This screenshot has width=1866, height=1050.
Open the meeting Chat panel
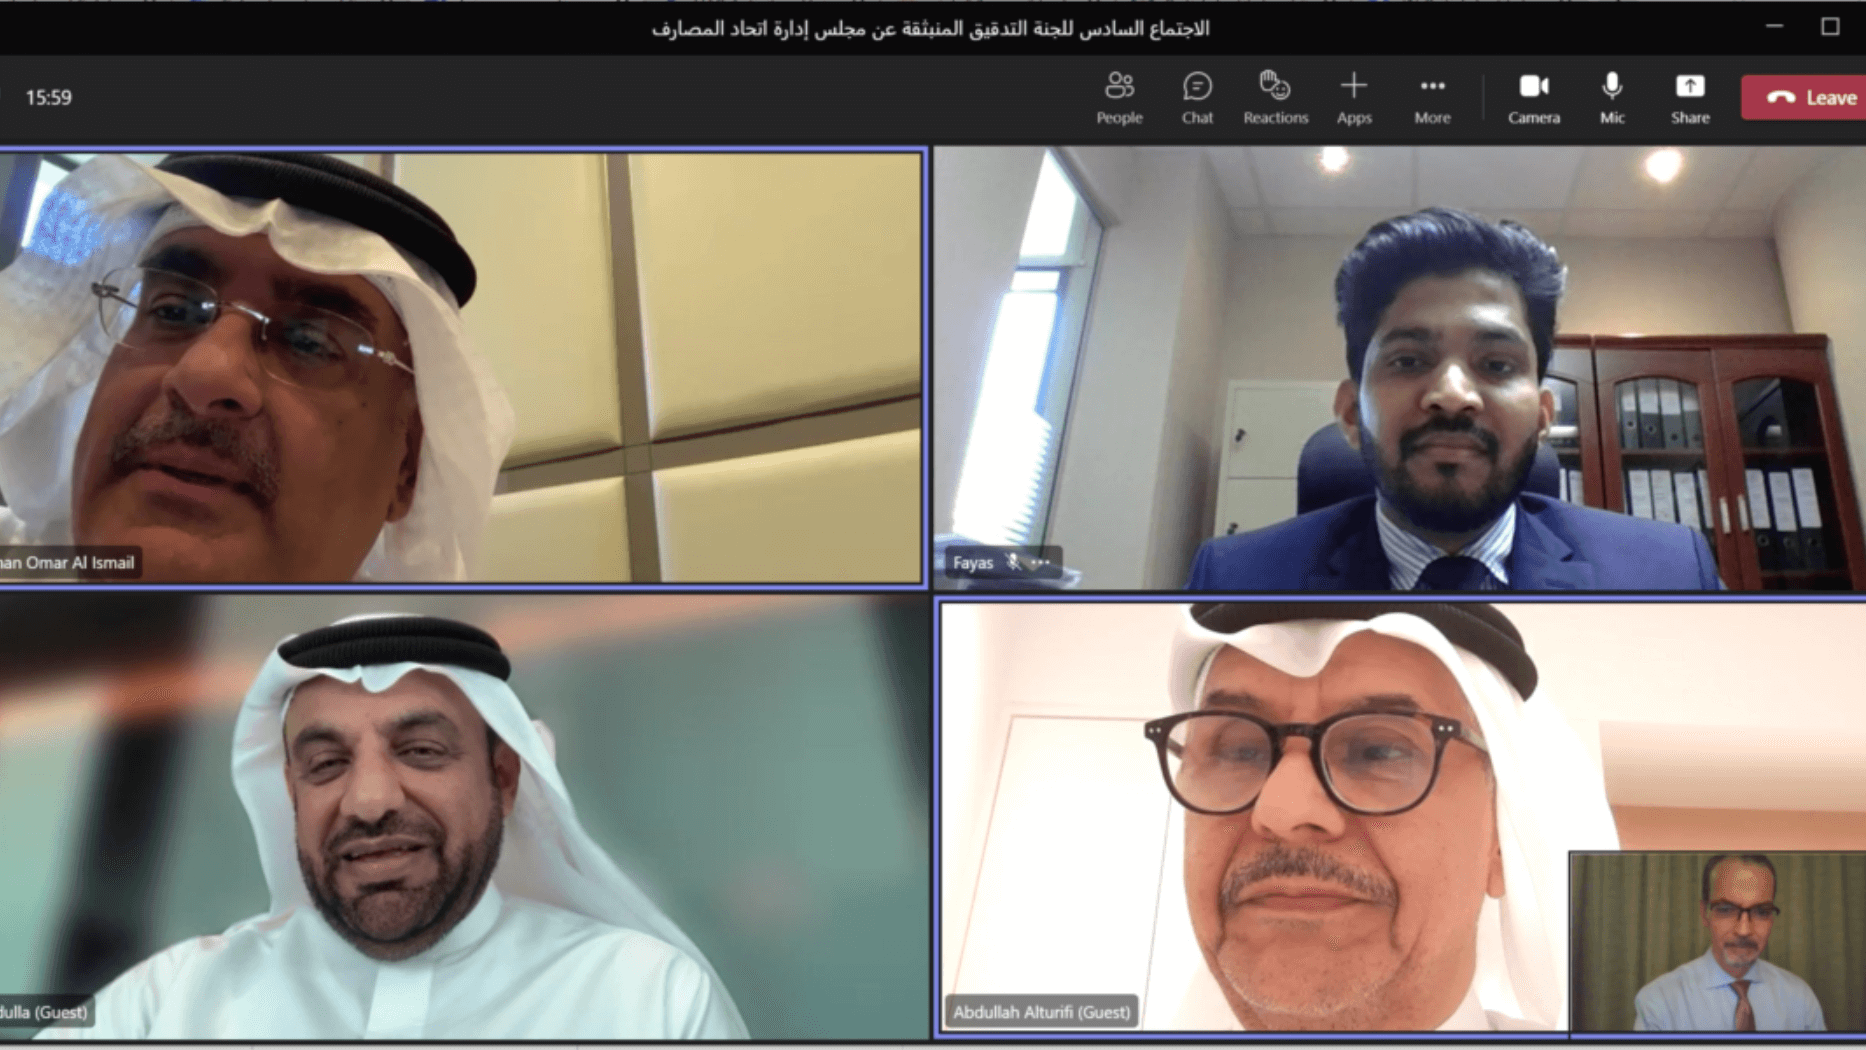click(1196, 97)
